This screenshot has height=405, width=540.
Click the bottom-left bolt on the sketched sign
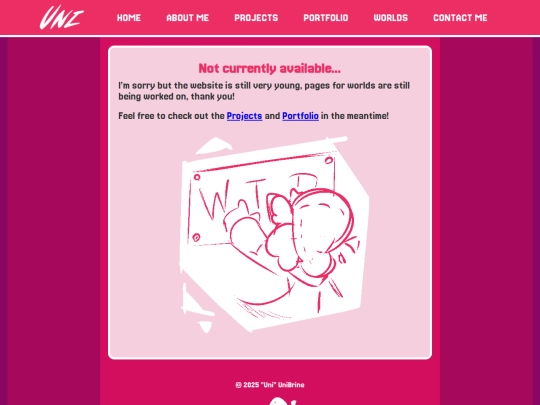[196, 237]
